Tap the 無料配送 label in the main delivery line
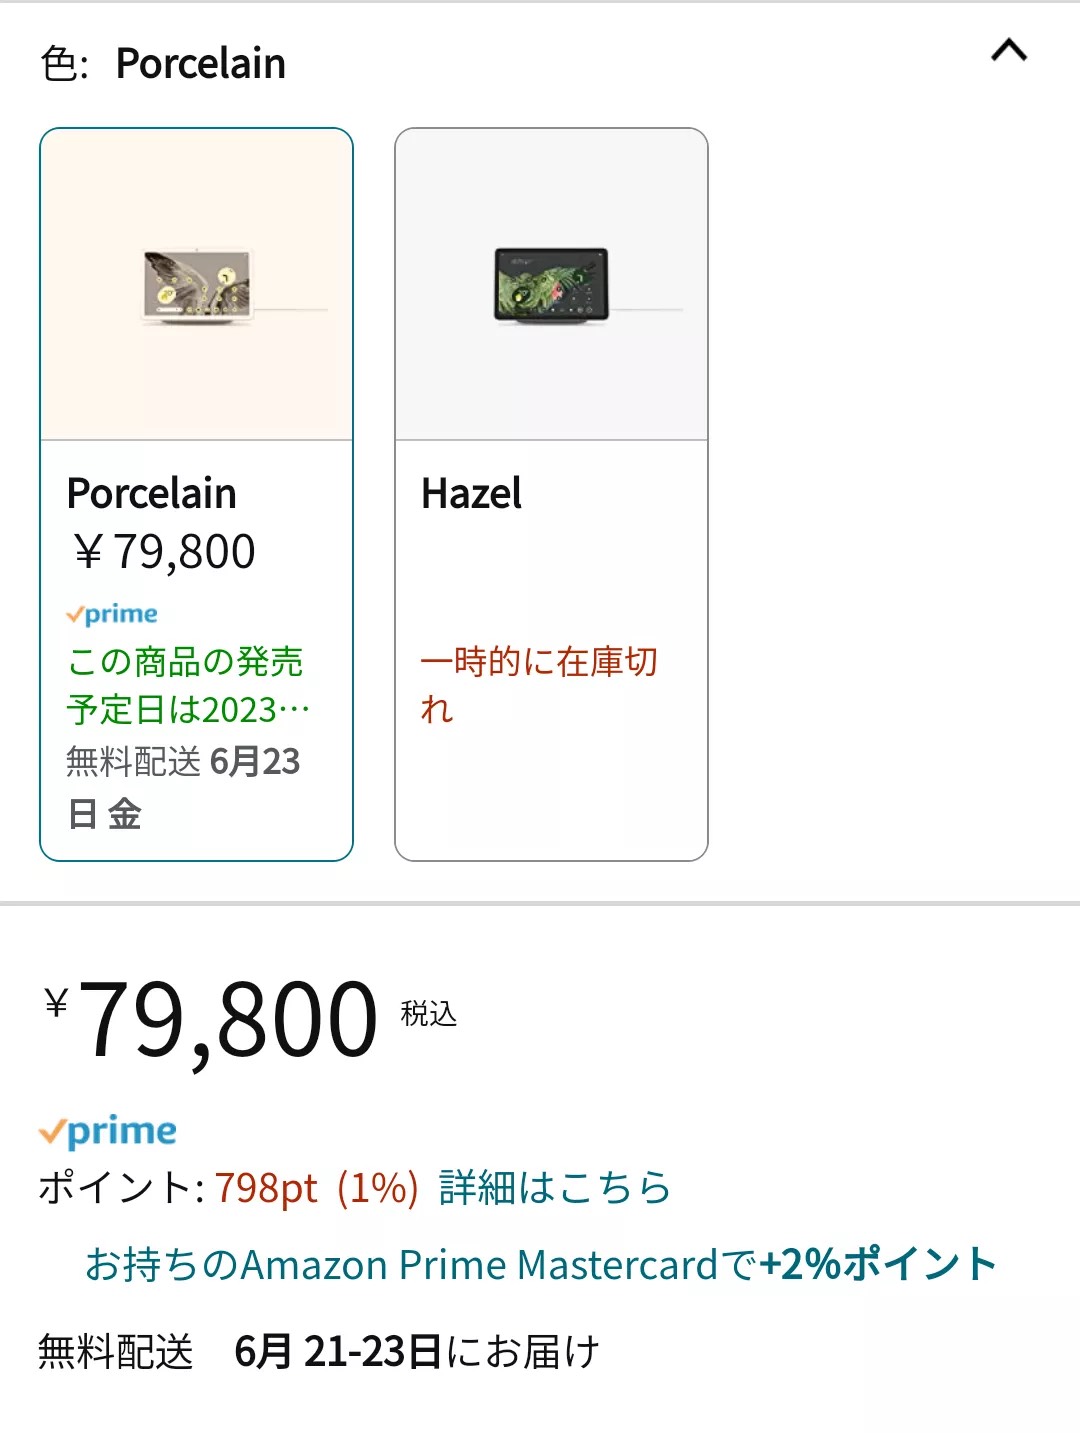This screenshot has width=1080, height=1433. [x=116, y=1352]
